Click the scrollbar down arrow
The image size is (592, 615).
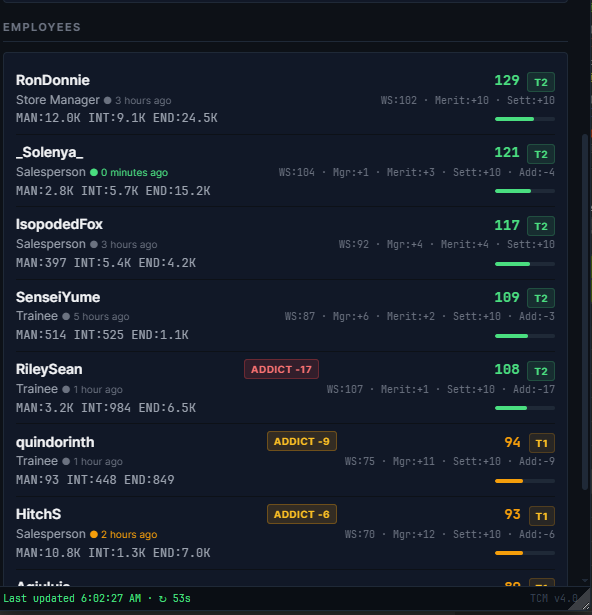click(x=585, y=580)
